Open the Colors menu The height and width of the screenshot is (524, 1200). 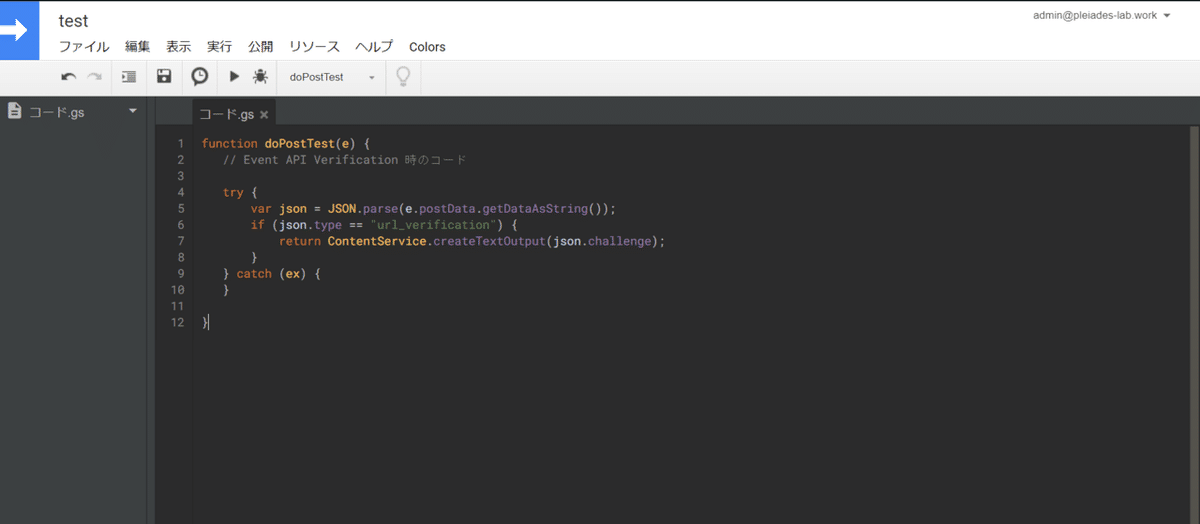tap(427, 47)
